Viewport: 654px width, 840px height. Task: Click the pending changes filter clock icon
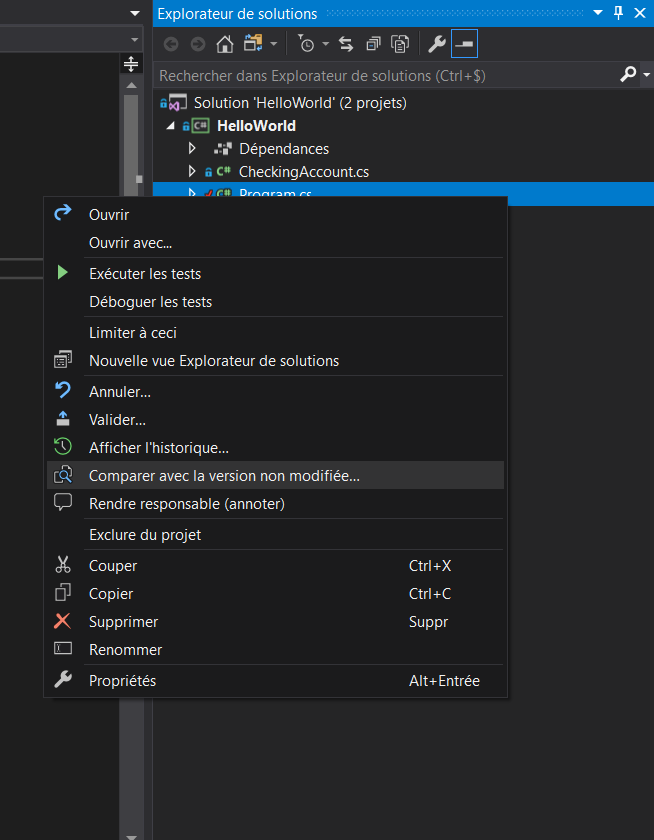click(x=306, y=44)
